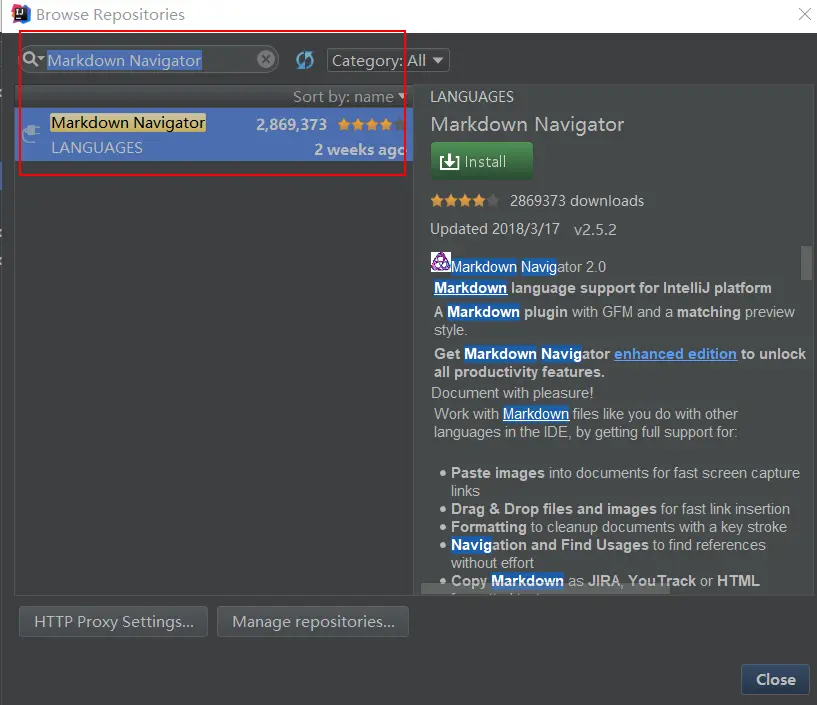Click the IntelliJ IDEA title bar icon
The height and width of the screenshot is (705, 817).
pyautogui.click(x=21, y=14)
